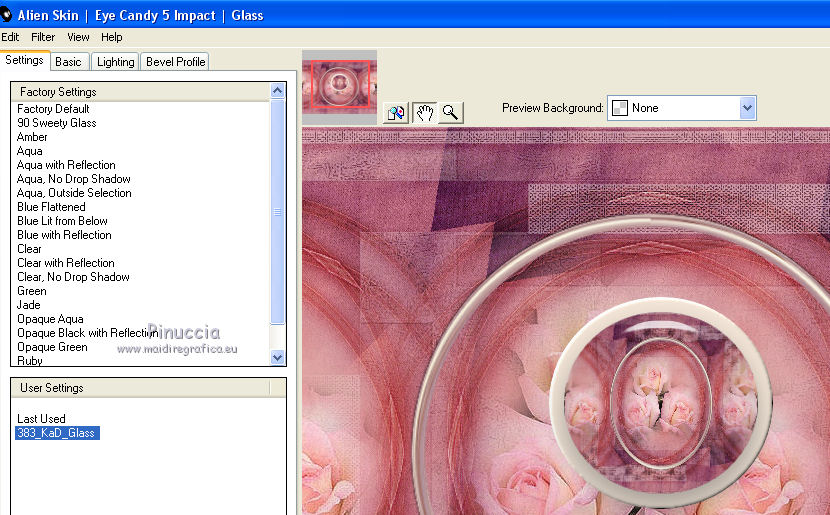Open the Help menu
Viewport: 830px width, 515px height.
[x=112, y=37]
